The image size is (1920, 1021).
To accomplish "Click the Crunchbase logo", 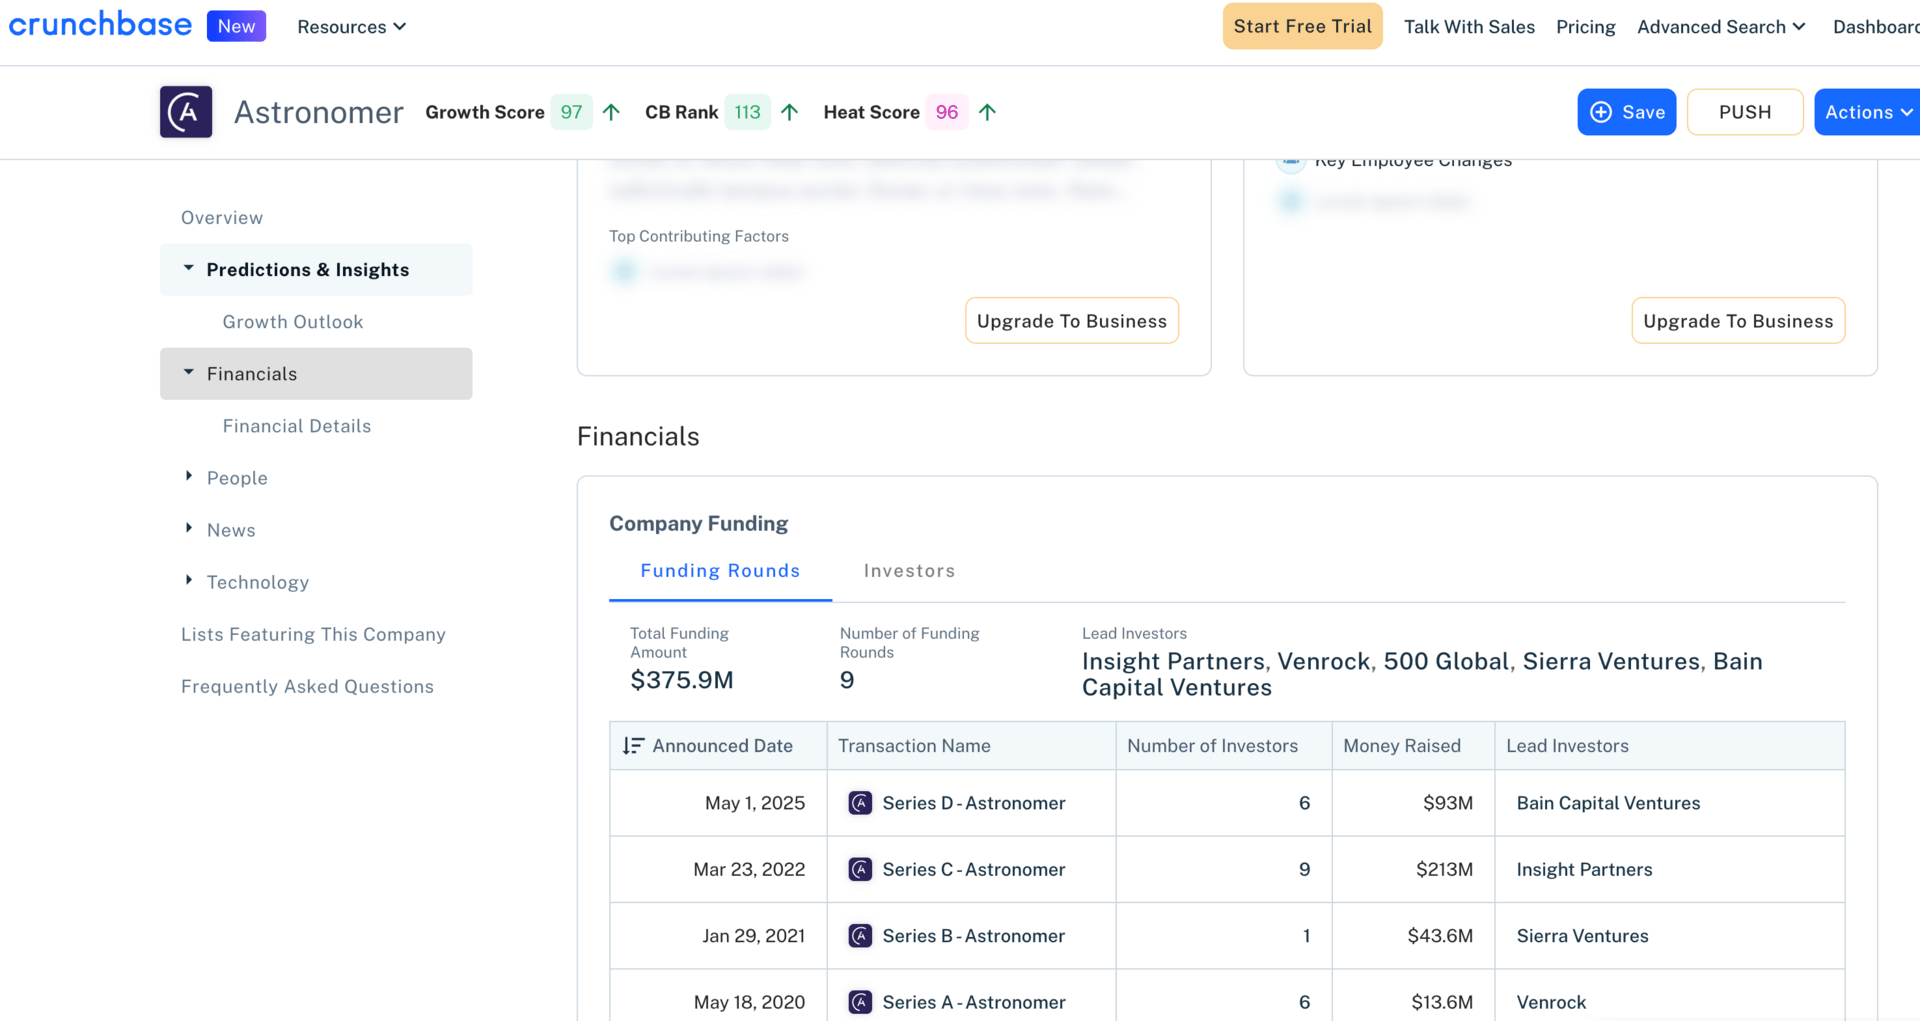I will [100, 25].
